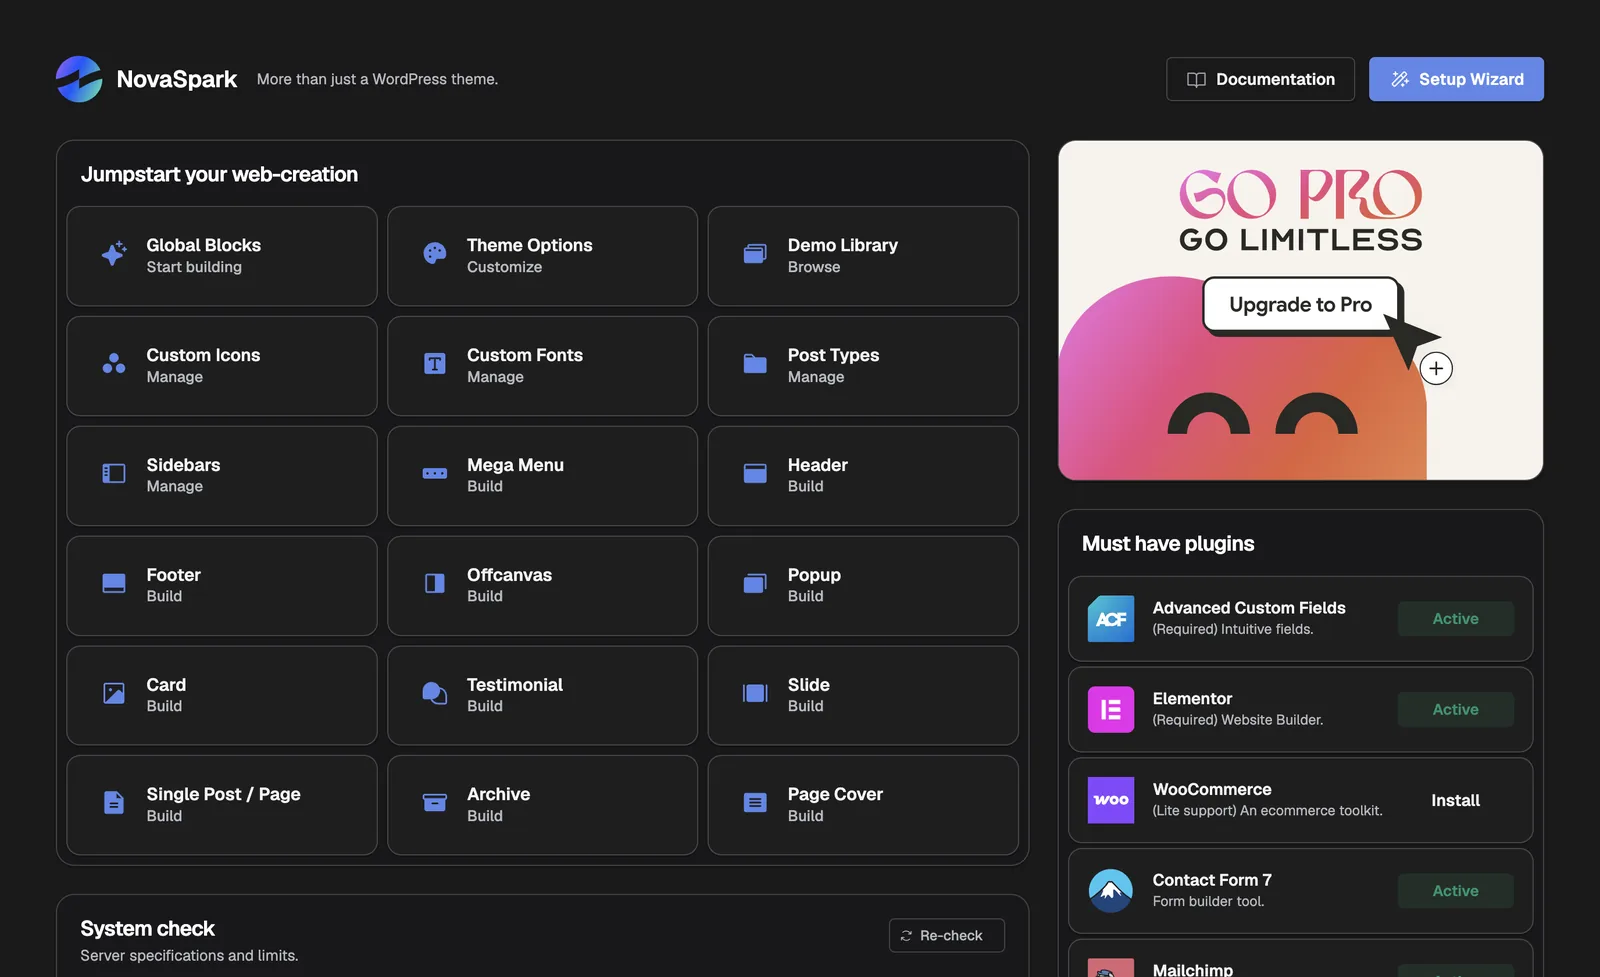Click the 'Single Post / Page' title

pos(223,794)
